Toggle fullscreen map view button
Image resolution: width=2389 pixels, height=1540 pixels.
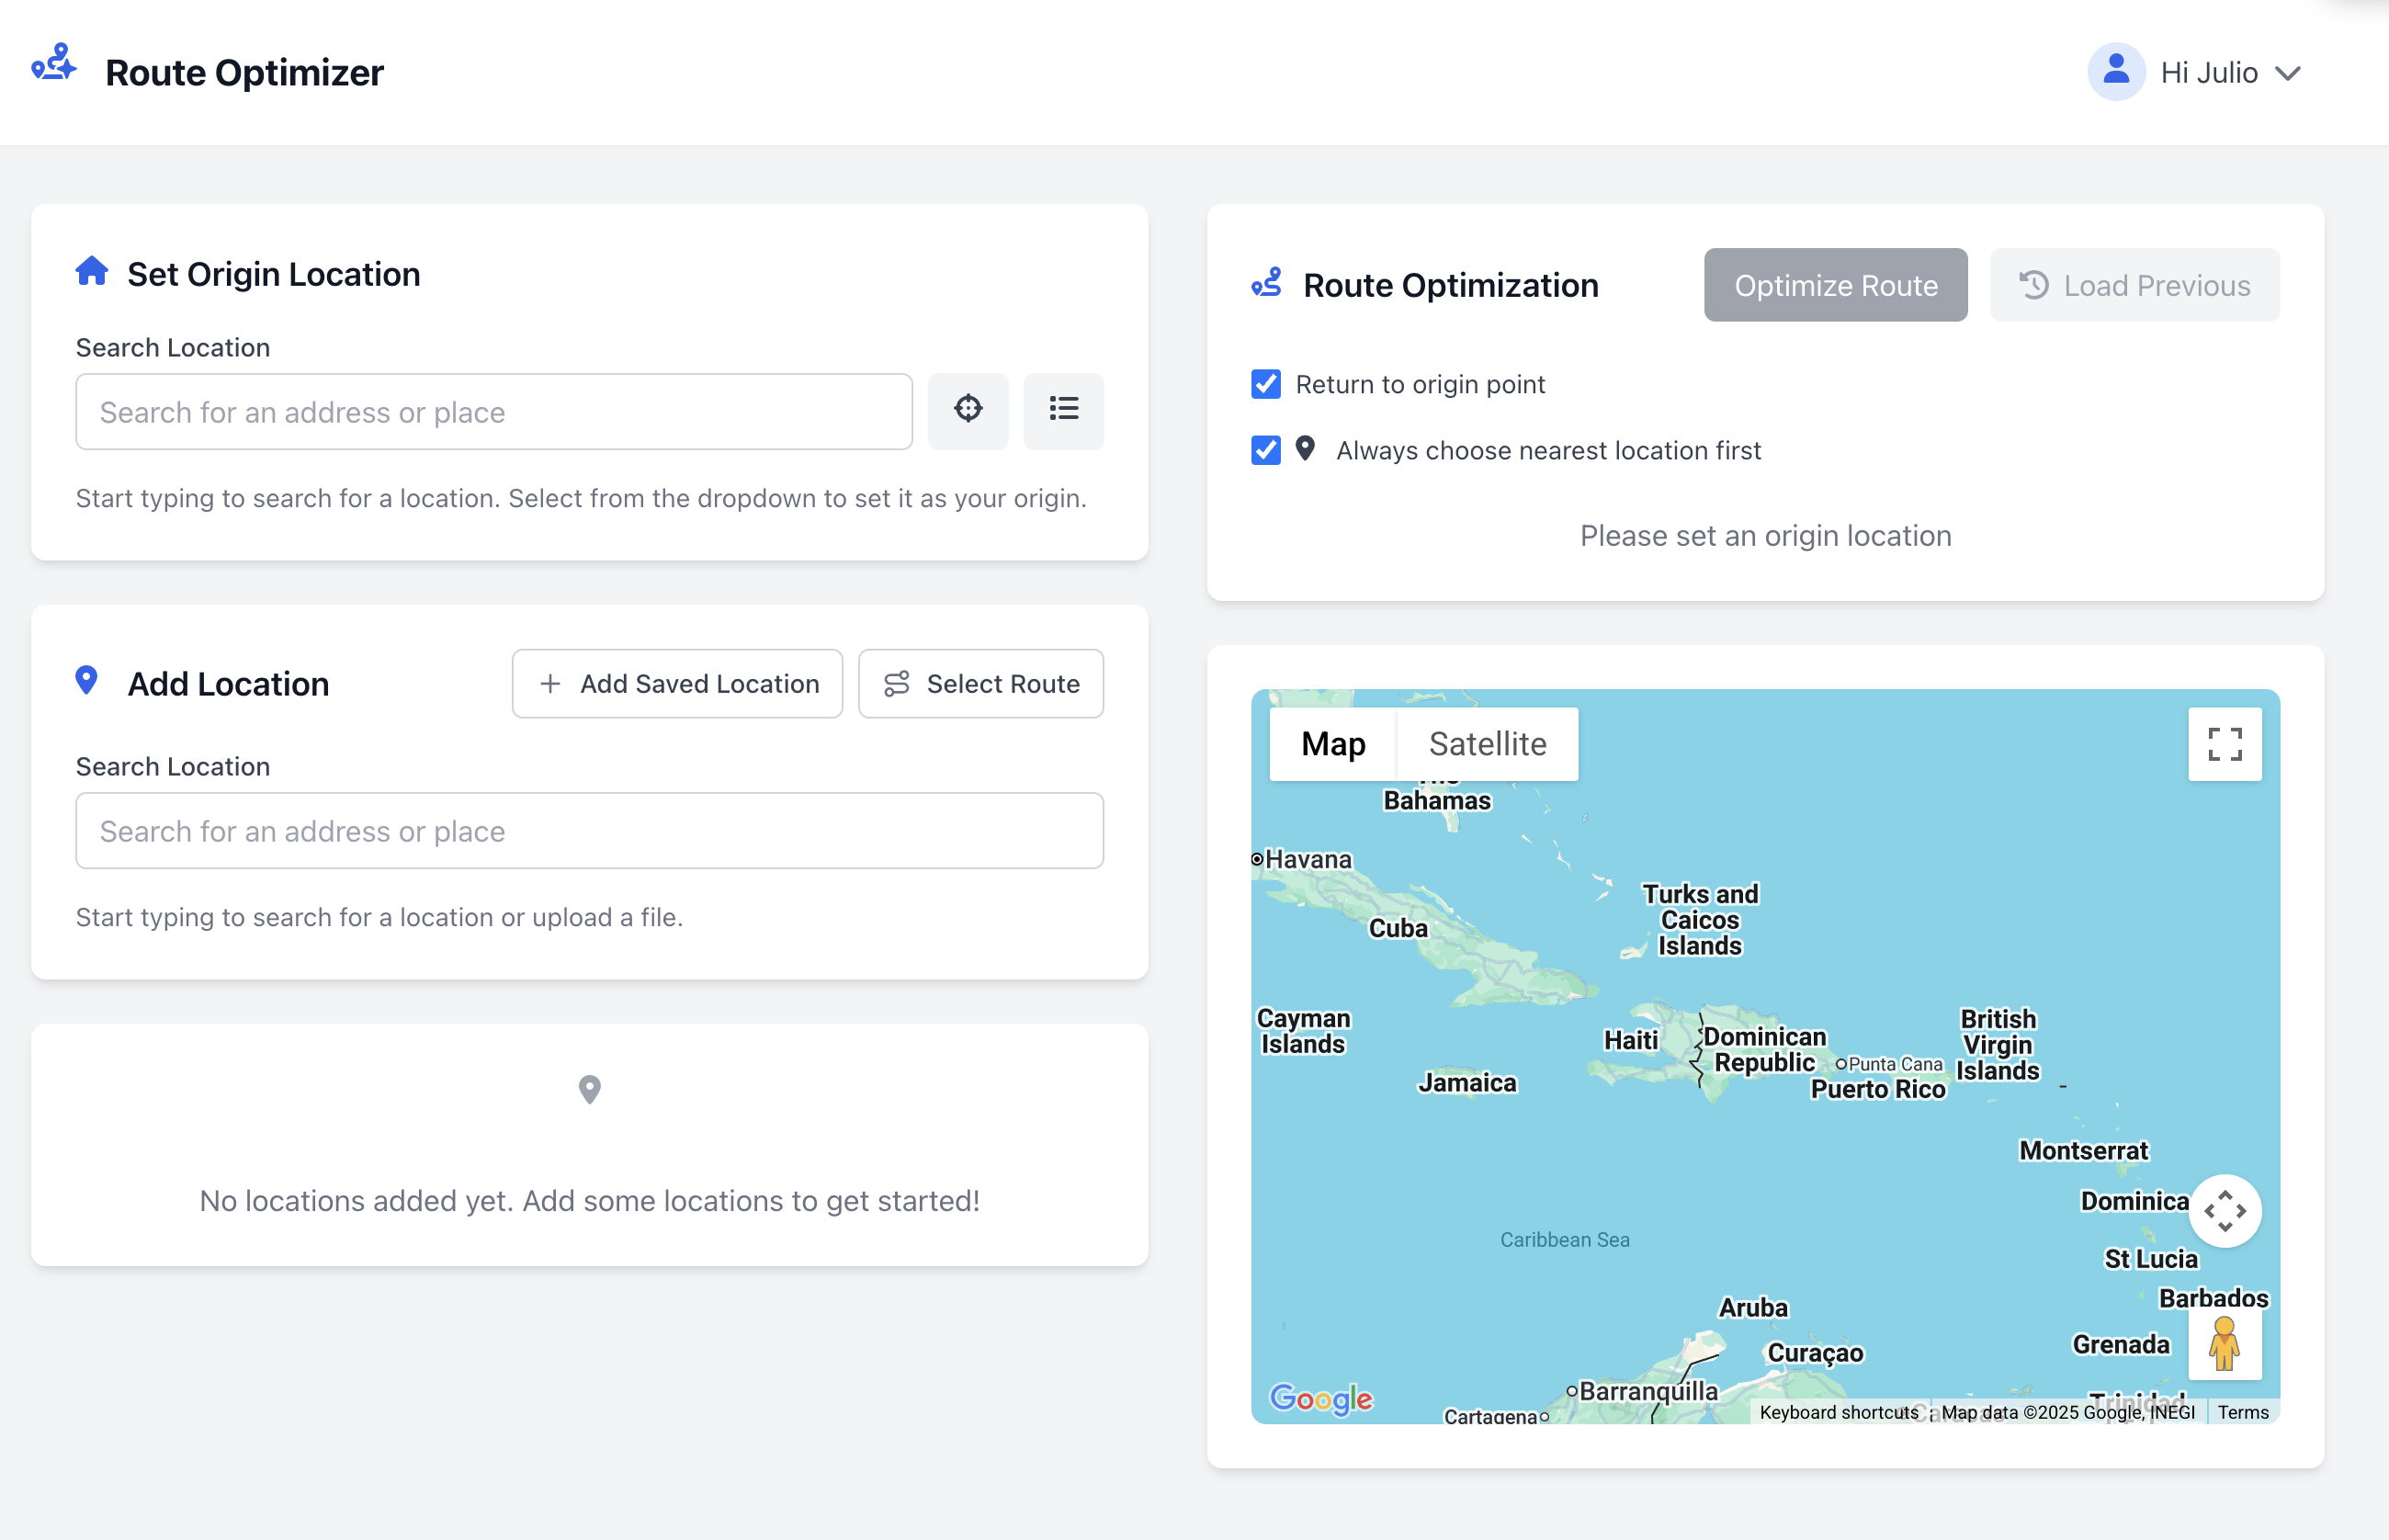(2224, 744)
